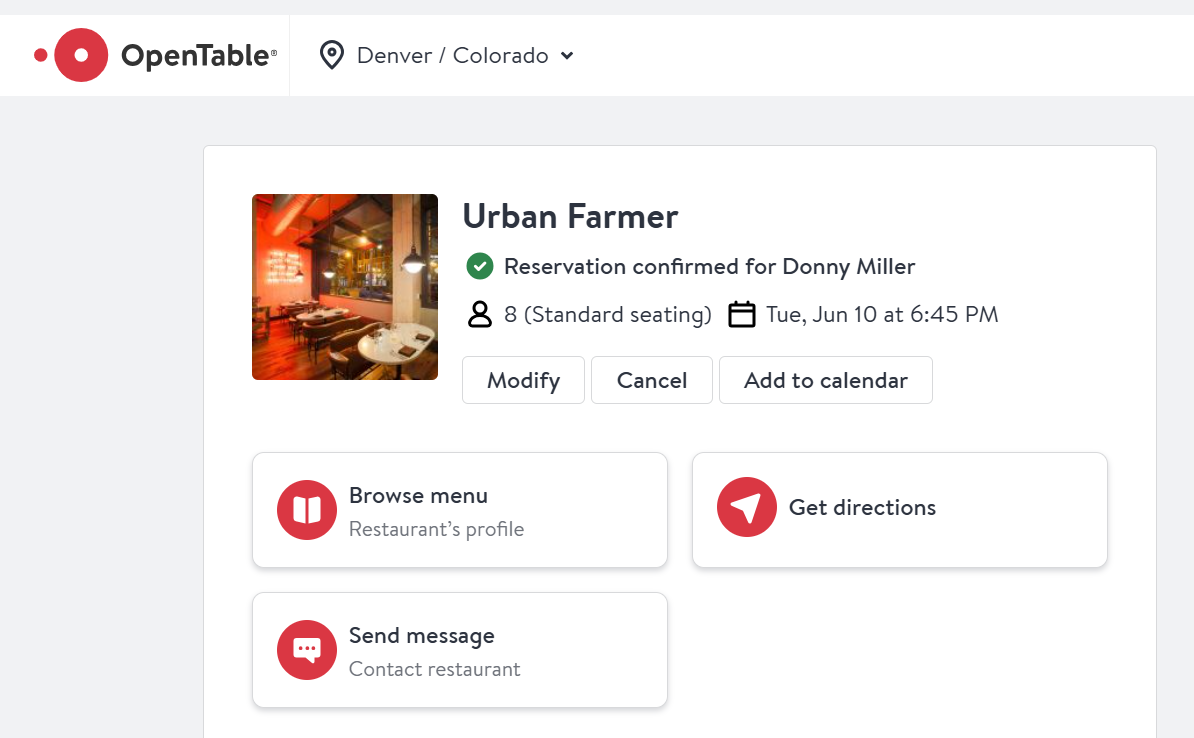Click the OpenTable wordmark text

198,56
